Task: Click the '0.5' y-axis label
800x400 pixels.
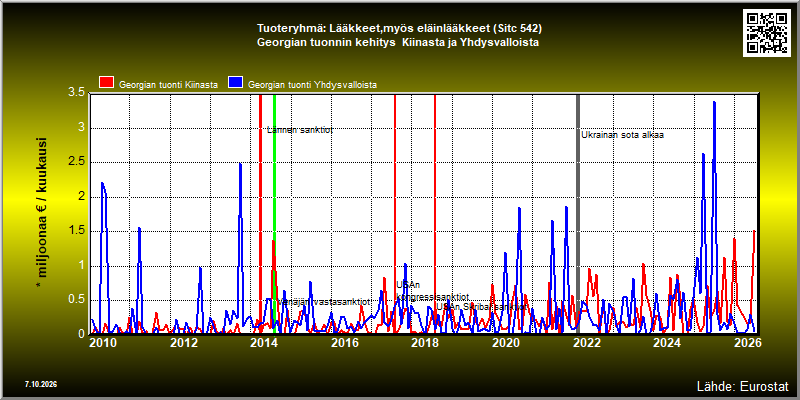Action: (77, 300)
